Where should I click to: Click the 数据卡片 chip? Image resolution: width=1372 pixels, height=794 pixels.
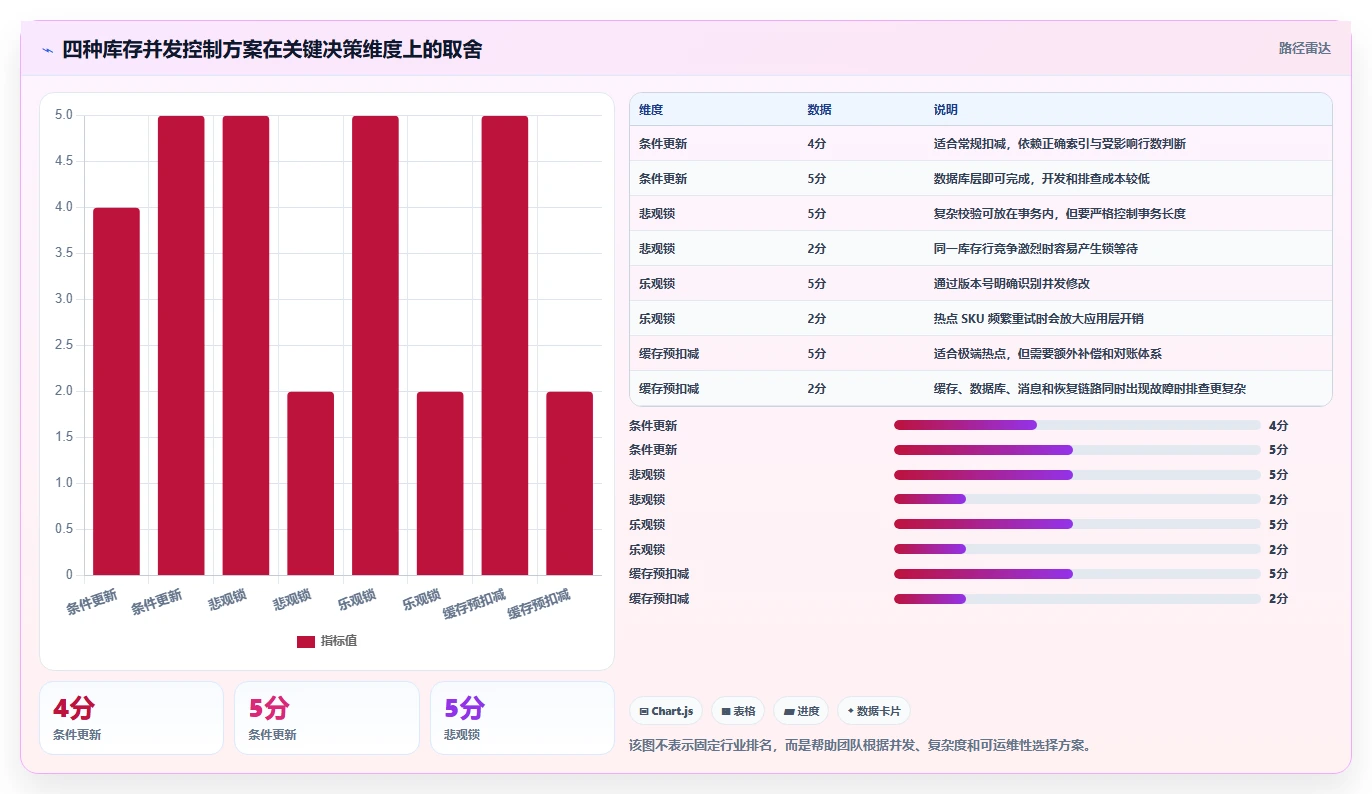pos(874,711)
